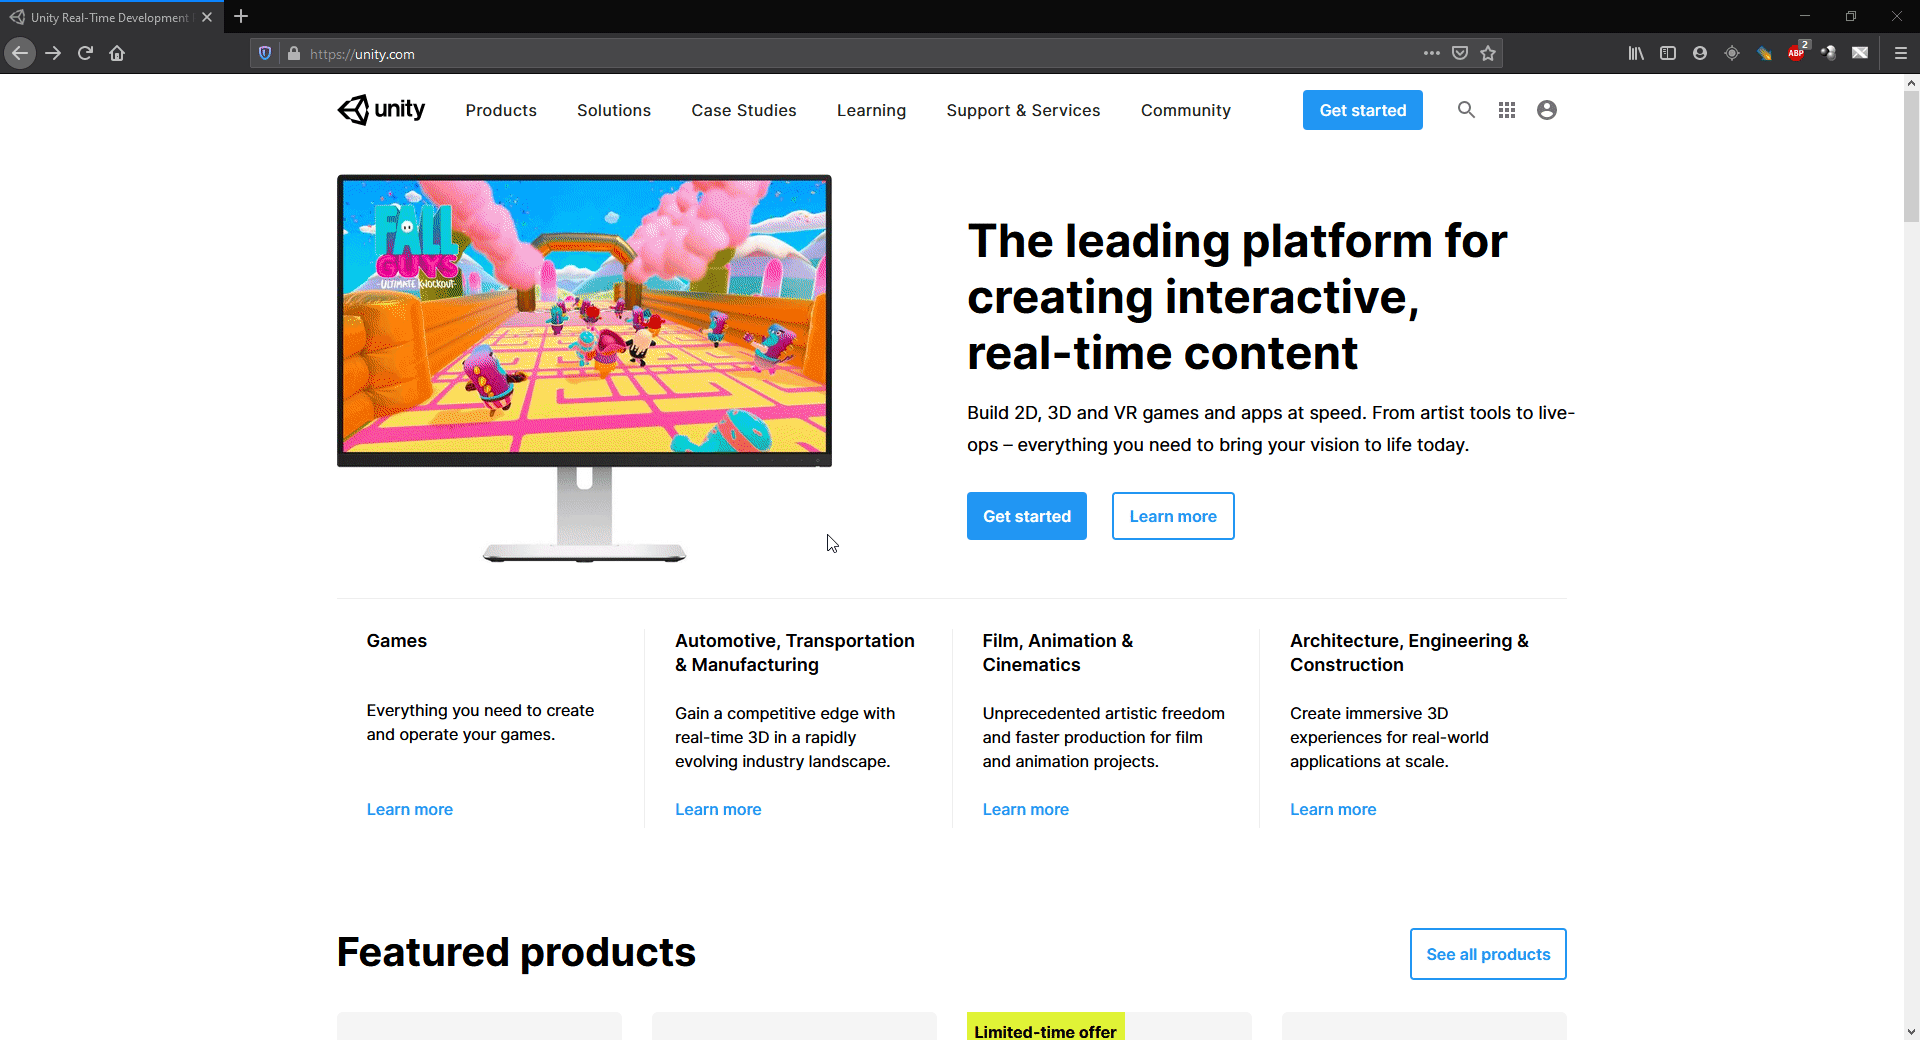This screenshot has width=1920, height=1040.
Task: Click the Games section heading
Action: point(397,641)
